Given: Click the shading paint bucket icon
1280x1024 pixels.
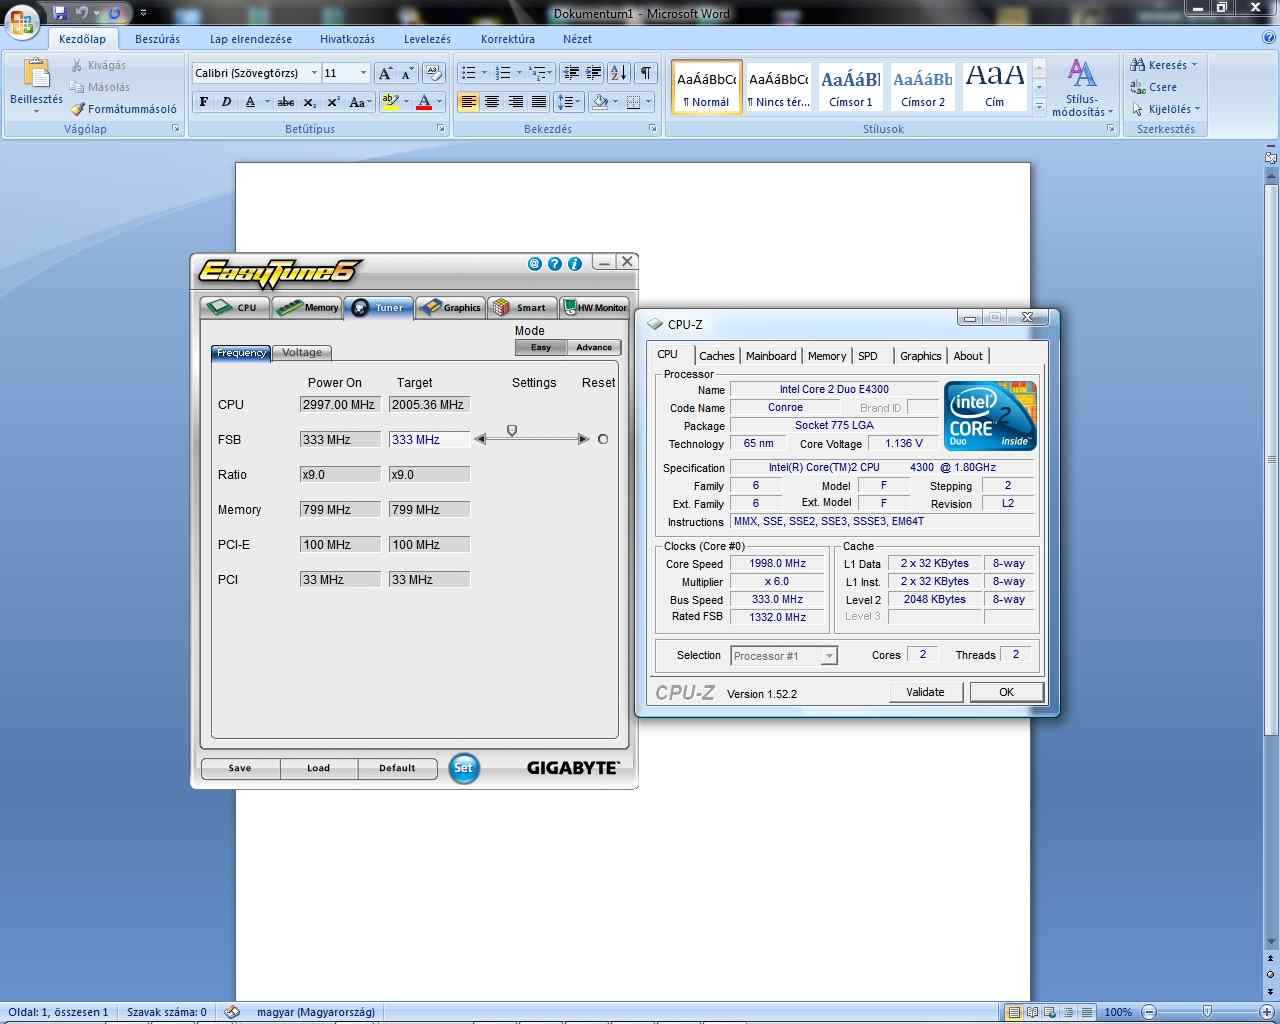Looking at the screenshot, I should (600, 102).
